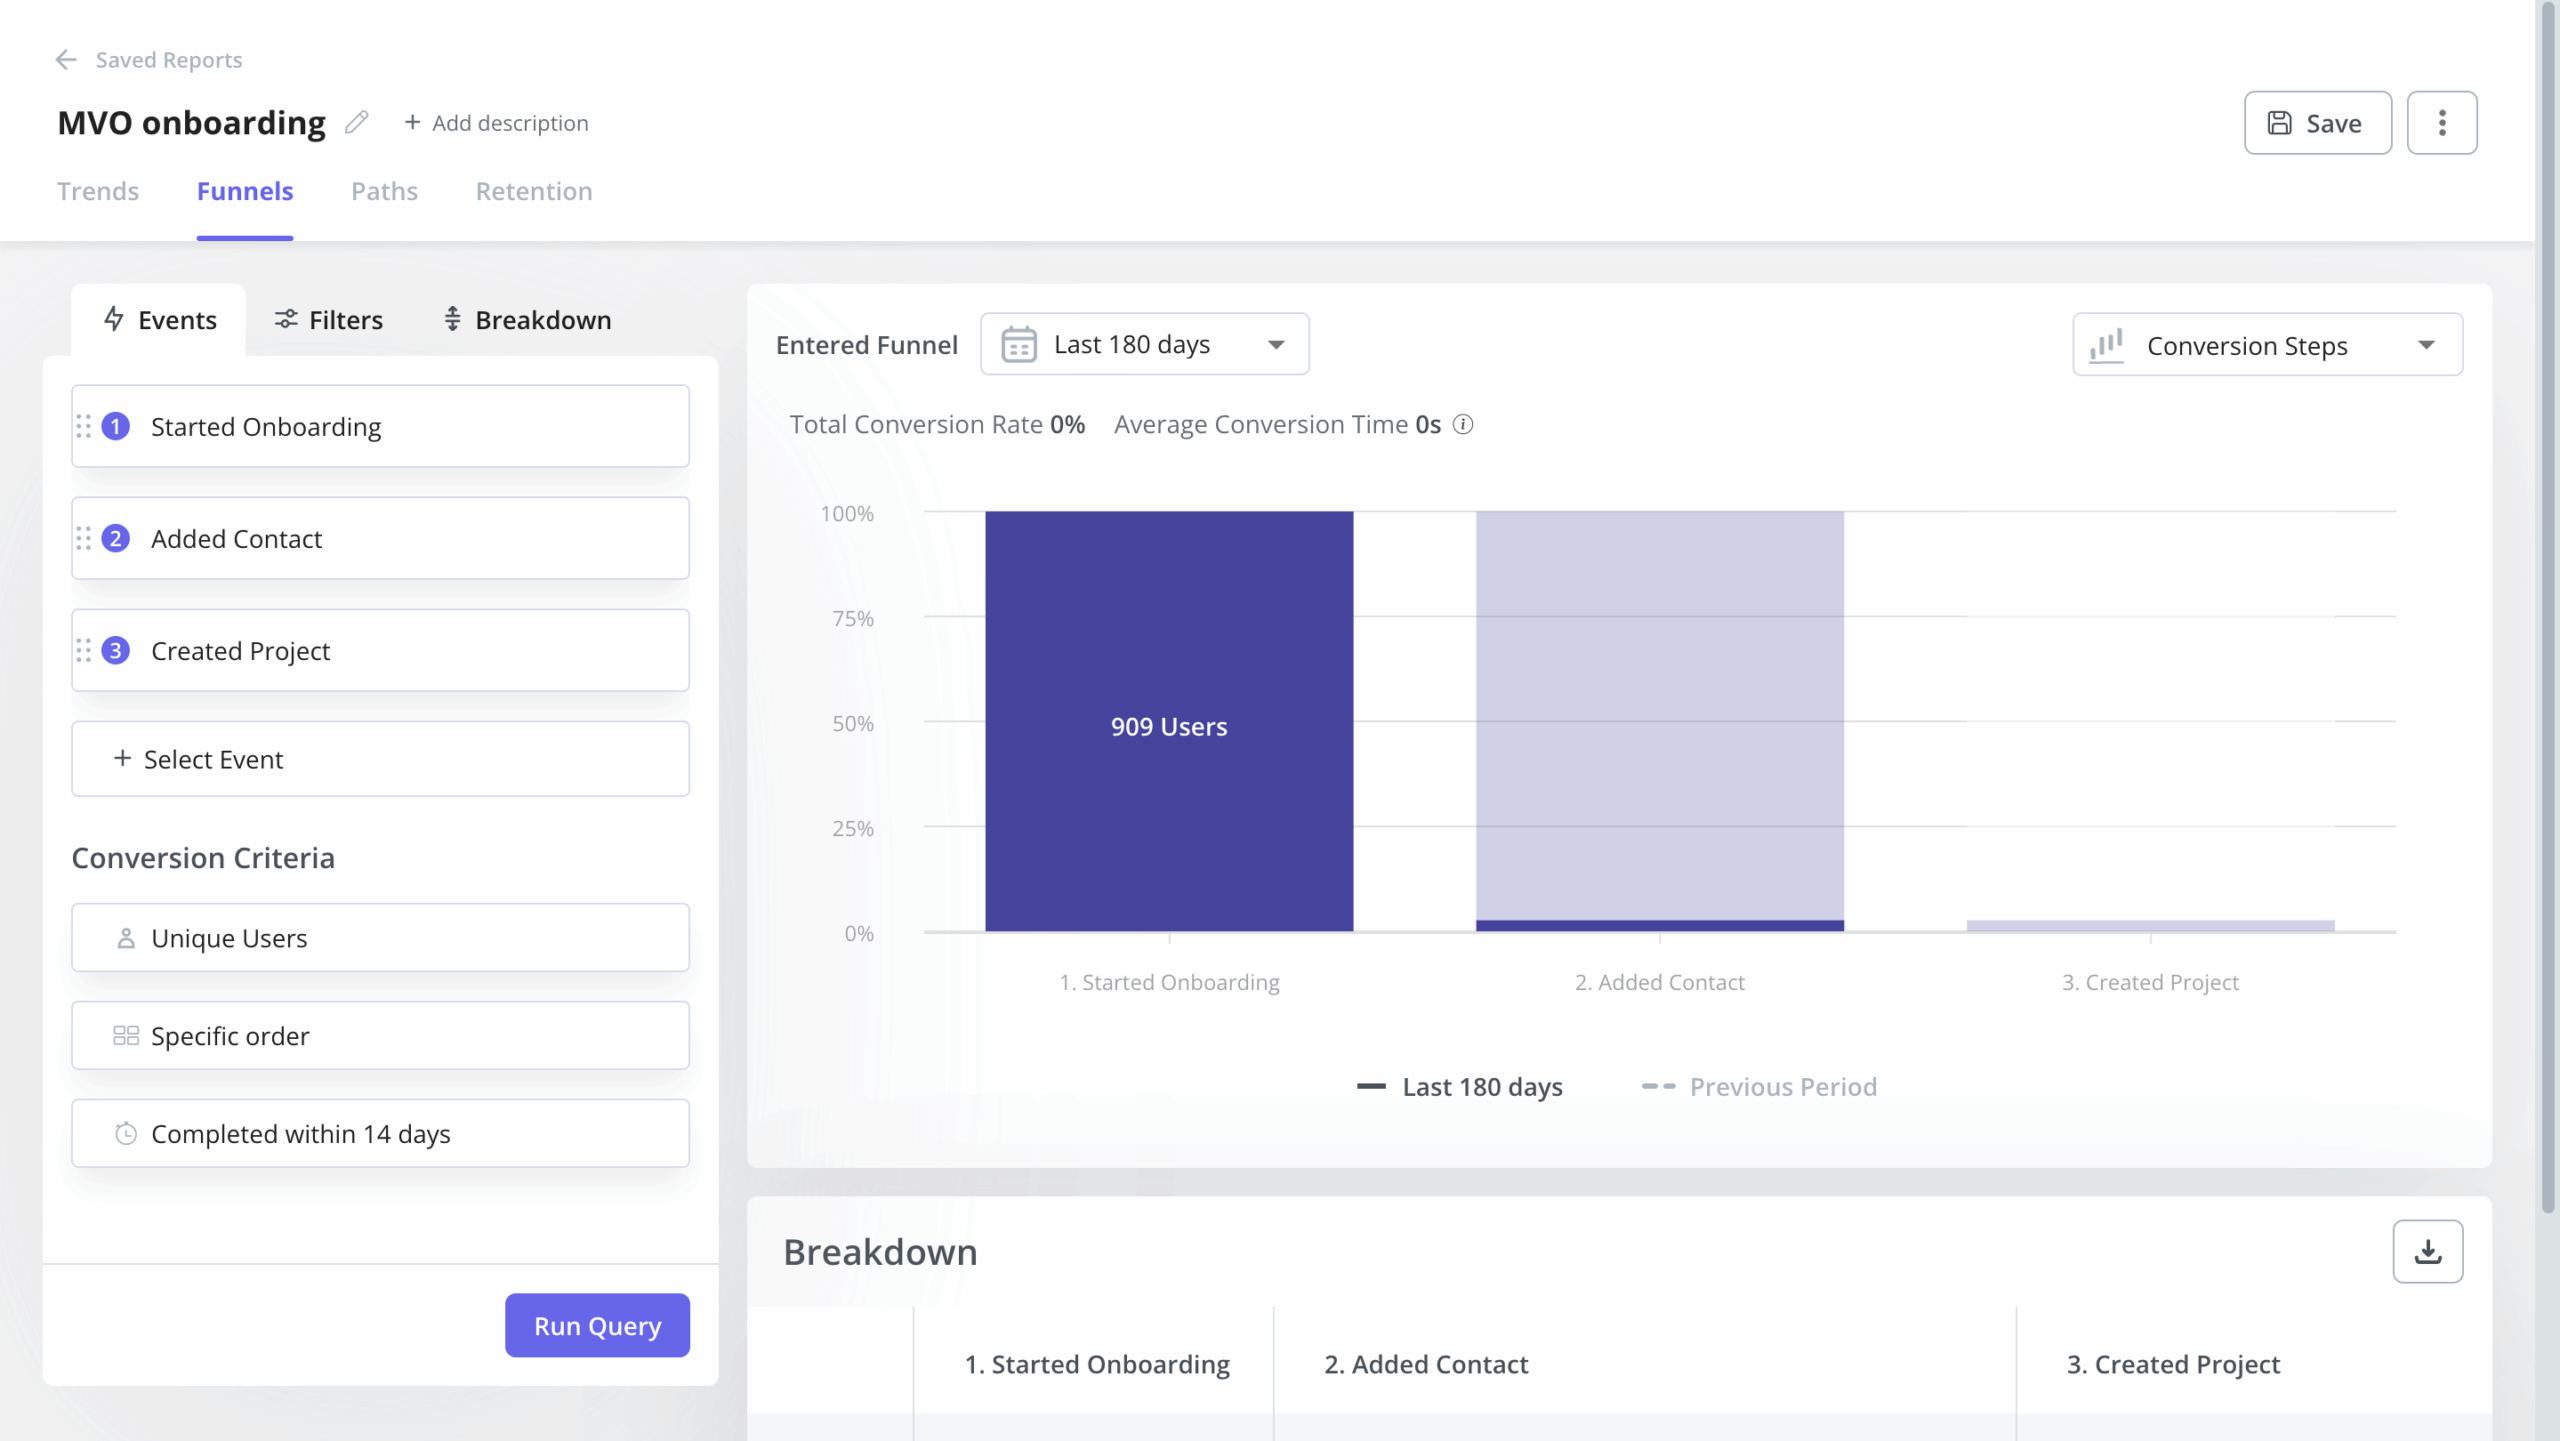Click the bar chart icon beside Conversion Steps
The image size is (2560, 1441).
tap(2107, 344)
